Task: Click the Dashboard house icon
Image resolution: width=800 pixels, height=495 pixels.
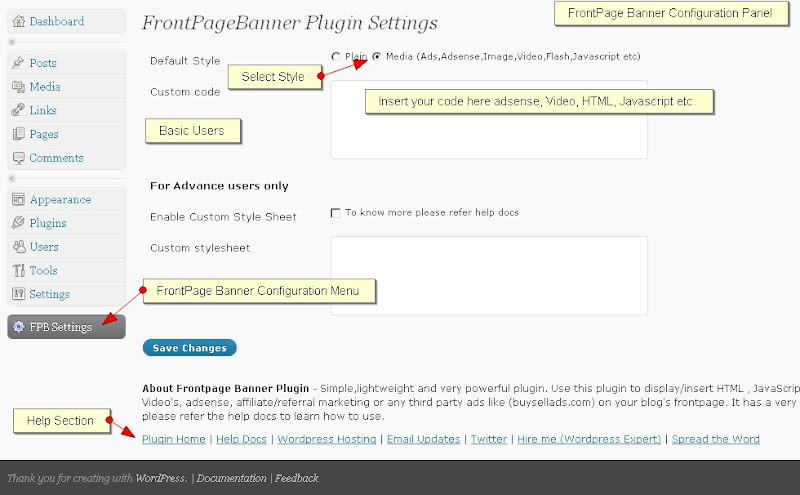Action: [19, 21]
